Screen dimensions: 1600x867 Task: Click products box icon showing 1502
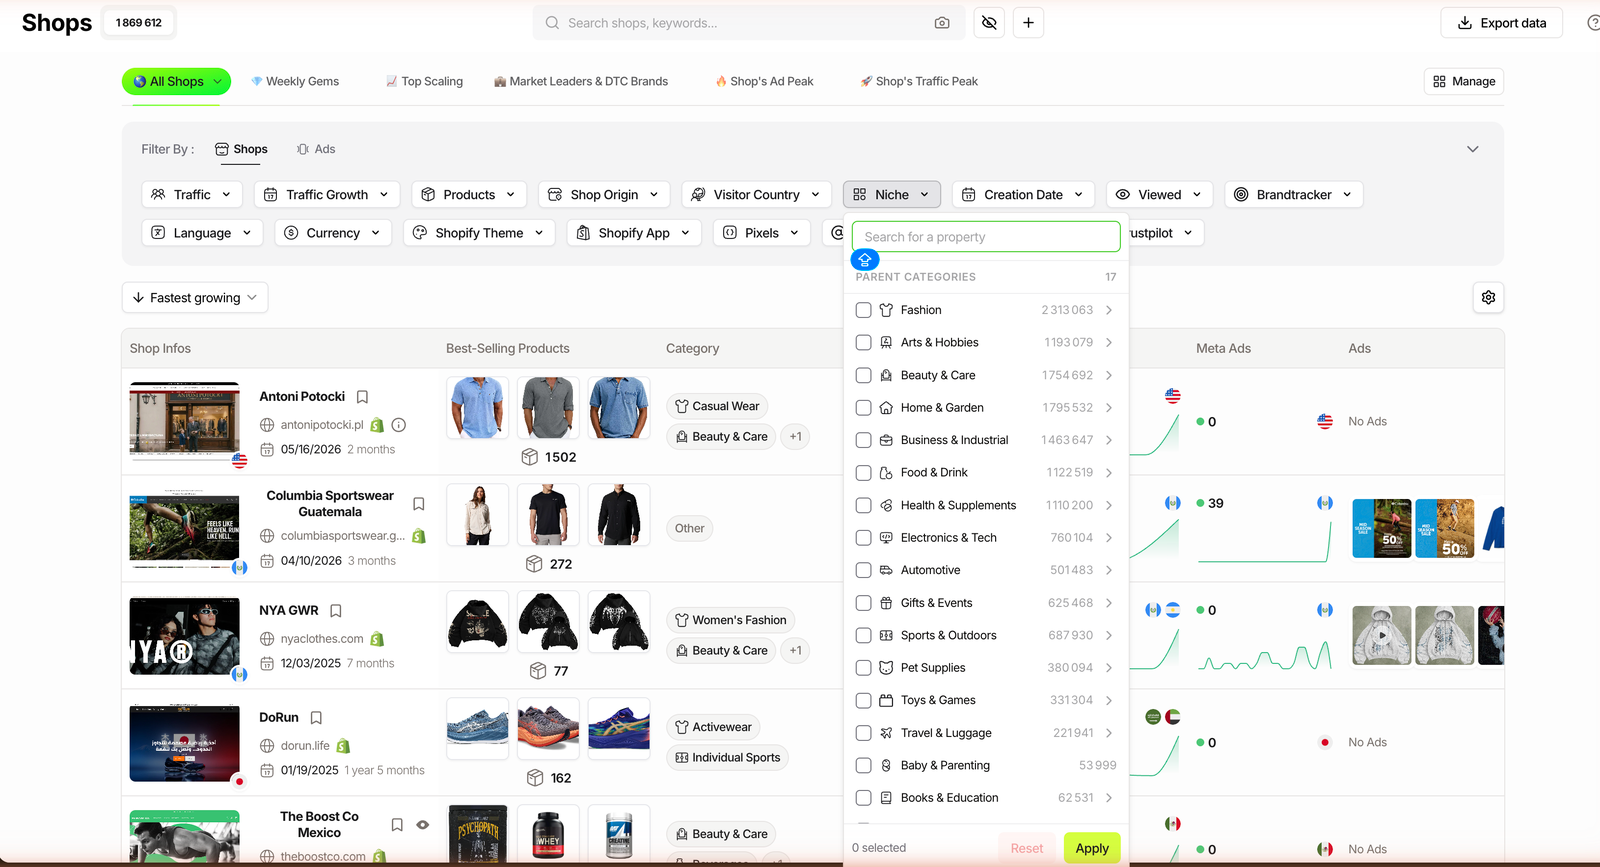coord(530,457)
